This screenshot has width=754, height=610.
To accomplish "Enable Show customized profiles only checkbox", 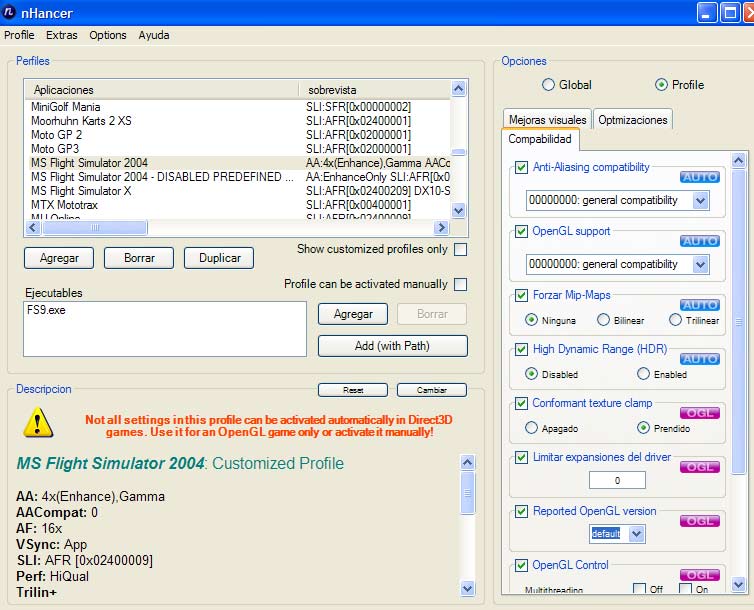I will click(x=460, y=249).
